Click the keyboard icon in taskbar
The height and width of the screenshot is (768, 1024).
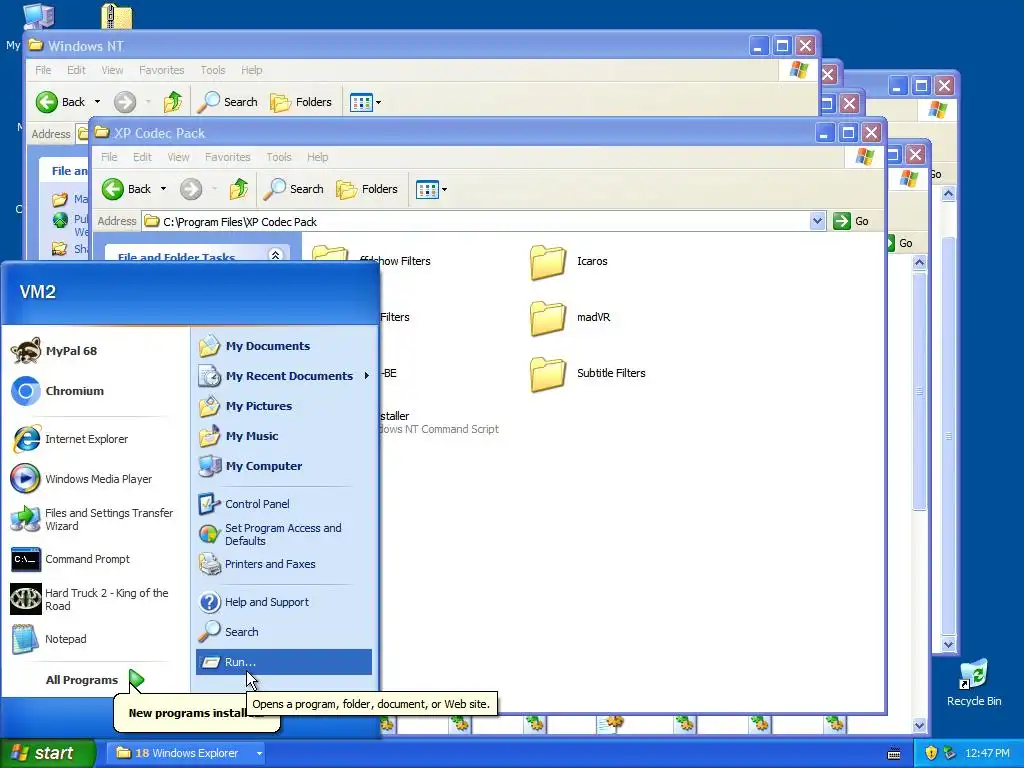click(x=894, y=754)
